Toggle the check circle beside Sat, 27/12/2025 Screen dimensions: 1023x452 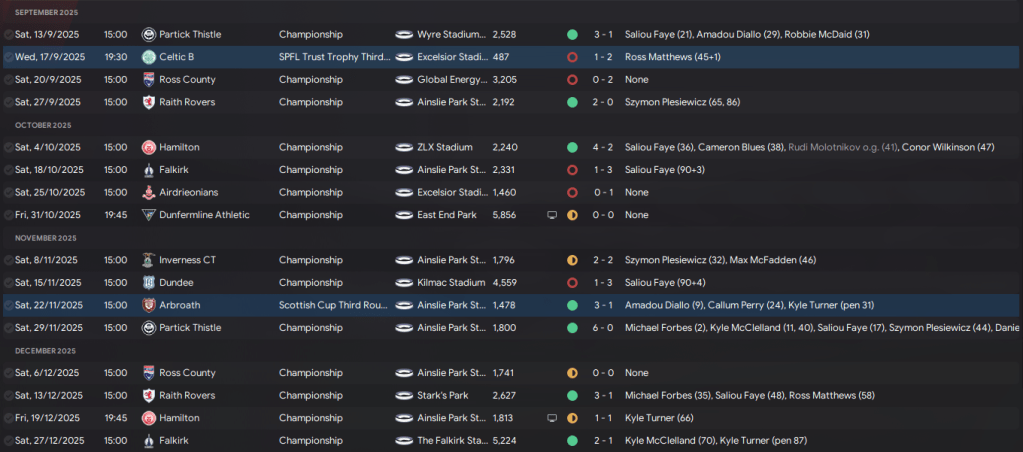point(8,440)
